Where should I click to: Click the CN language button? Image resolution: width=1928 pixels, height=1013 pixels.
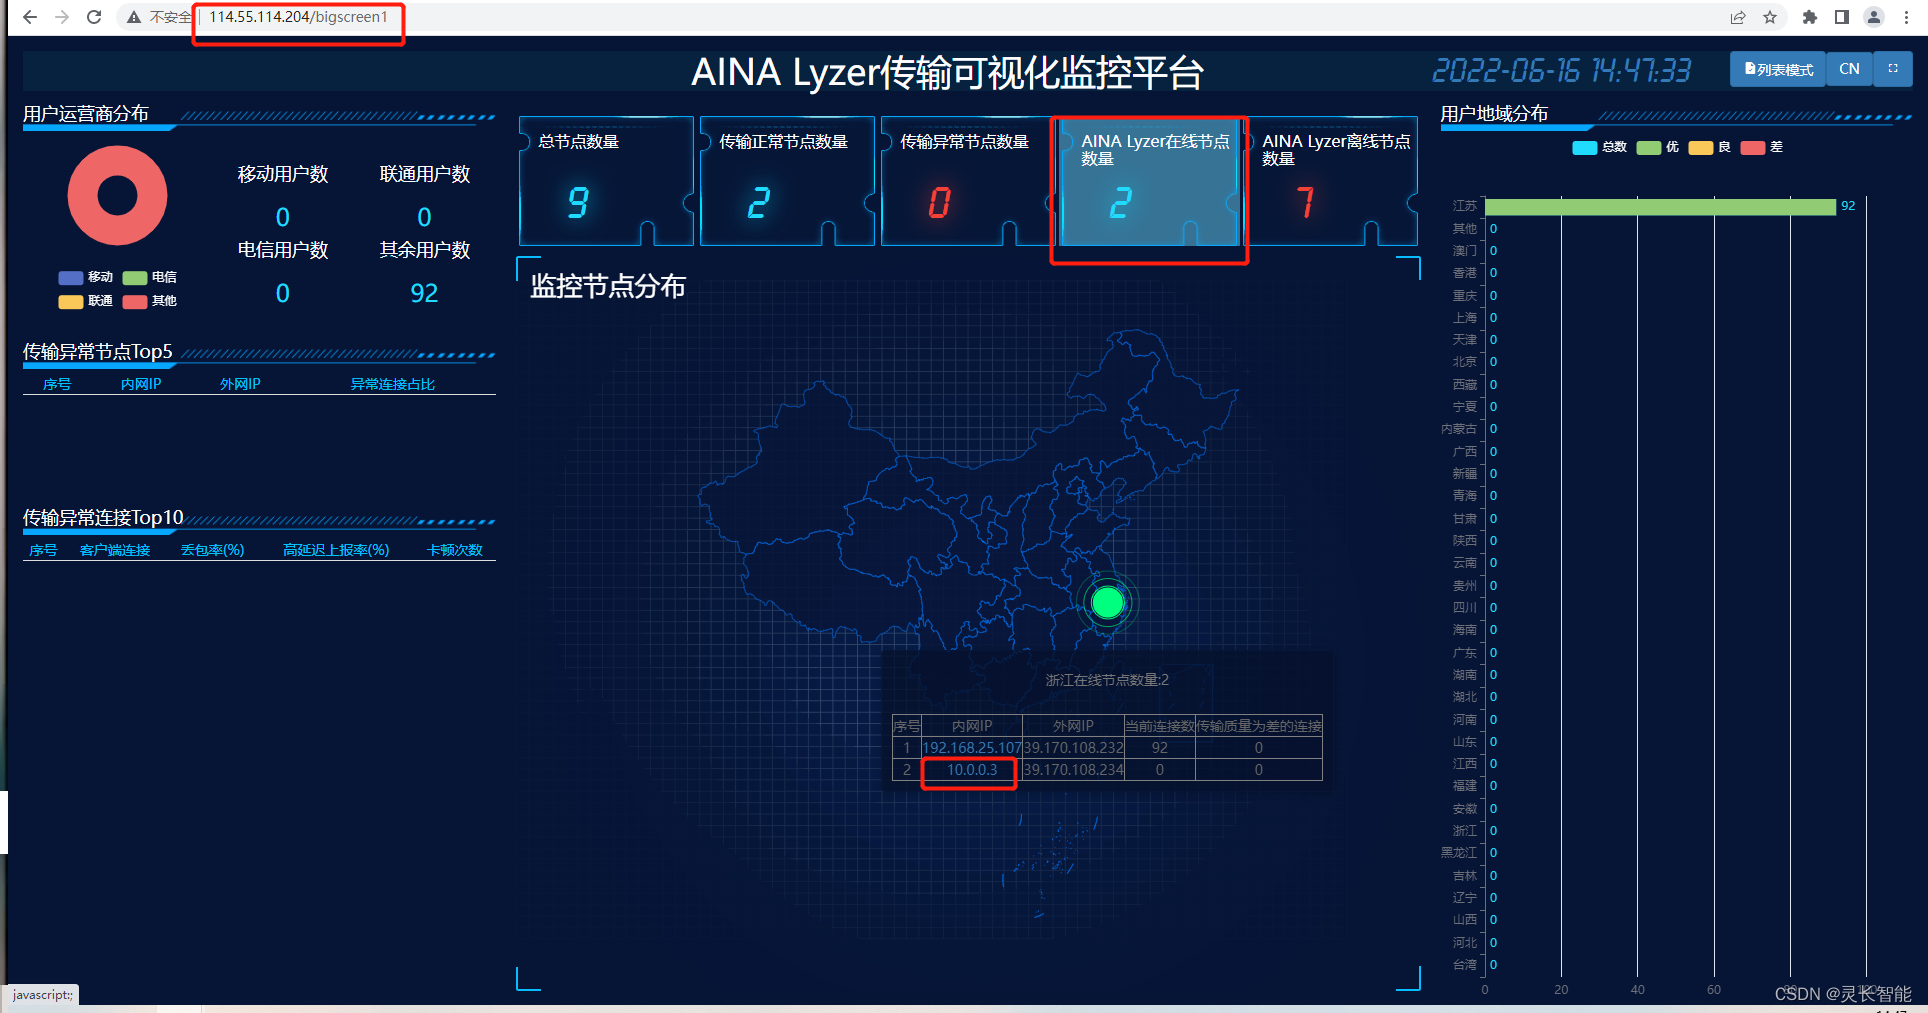click(1849, 69)
